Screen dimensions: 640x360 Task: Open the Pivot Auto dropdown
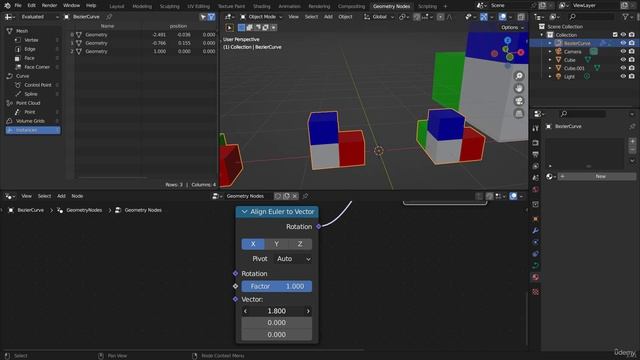[x=293, y=259]
